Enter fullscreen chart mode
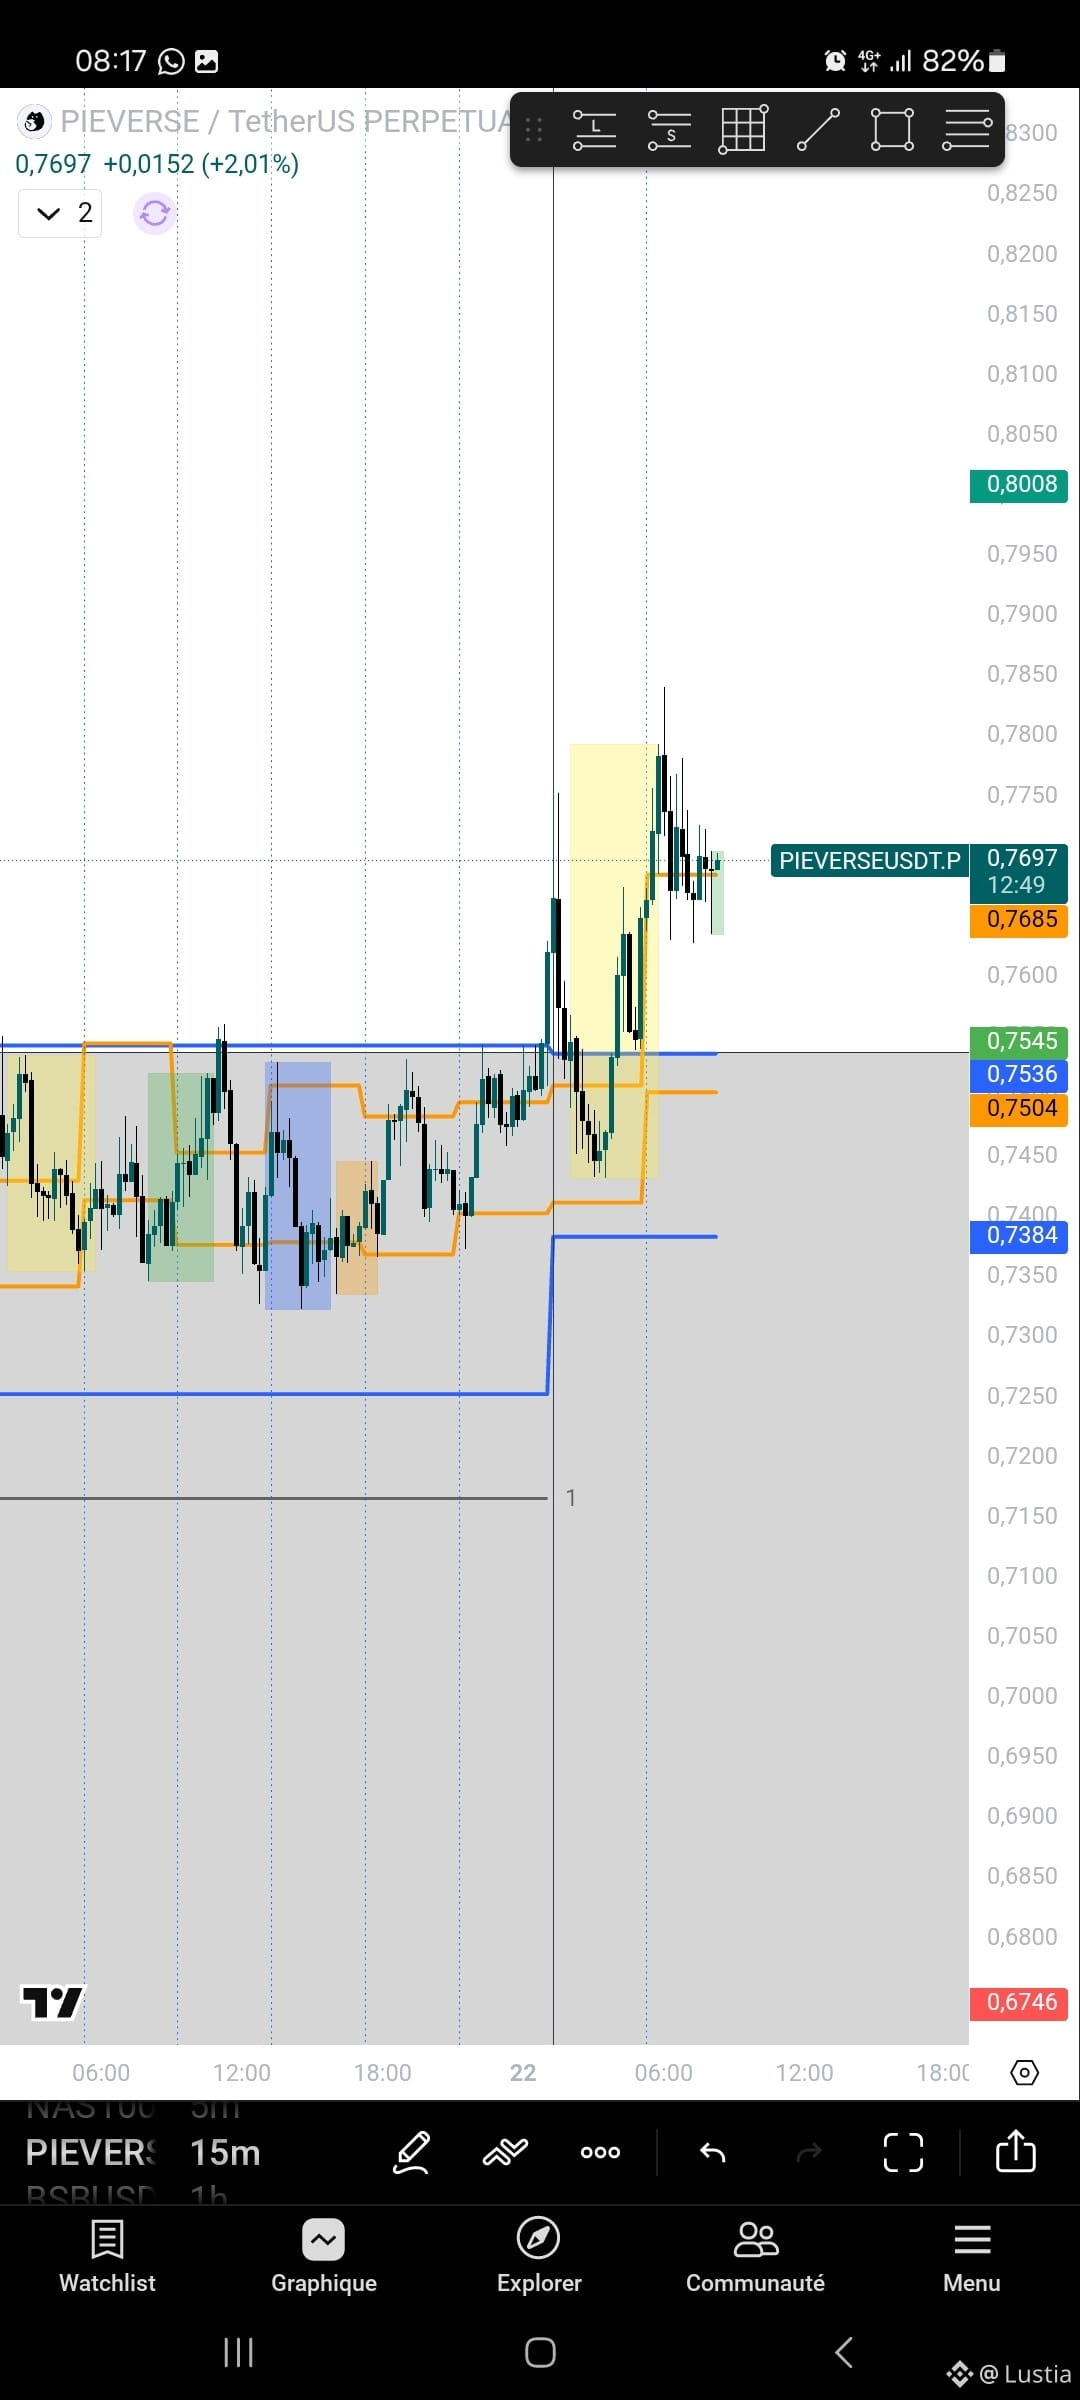Viewport: 1080px width, 2400px height. pyautogui.click(x=903, y=2152)
